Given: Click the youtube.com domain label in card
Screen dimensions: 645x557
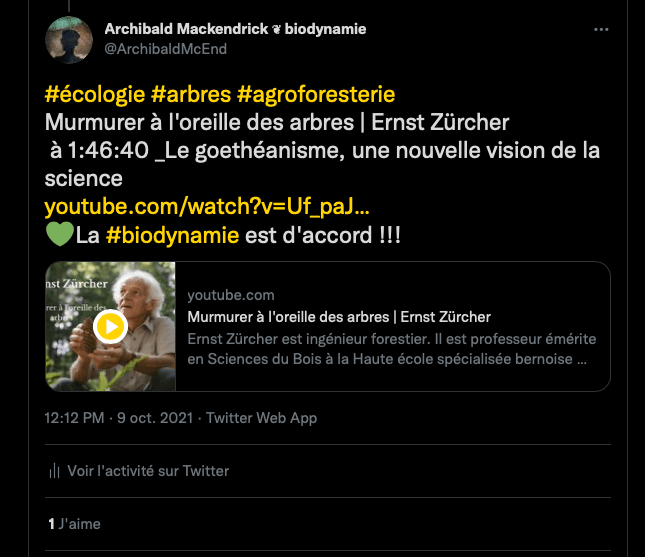Looking at the screenshot, I should click(230, 296).
